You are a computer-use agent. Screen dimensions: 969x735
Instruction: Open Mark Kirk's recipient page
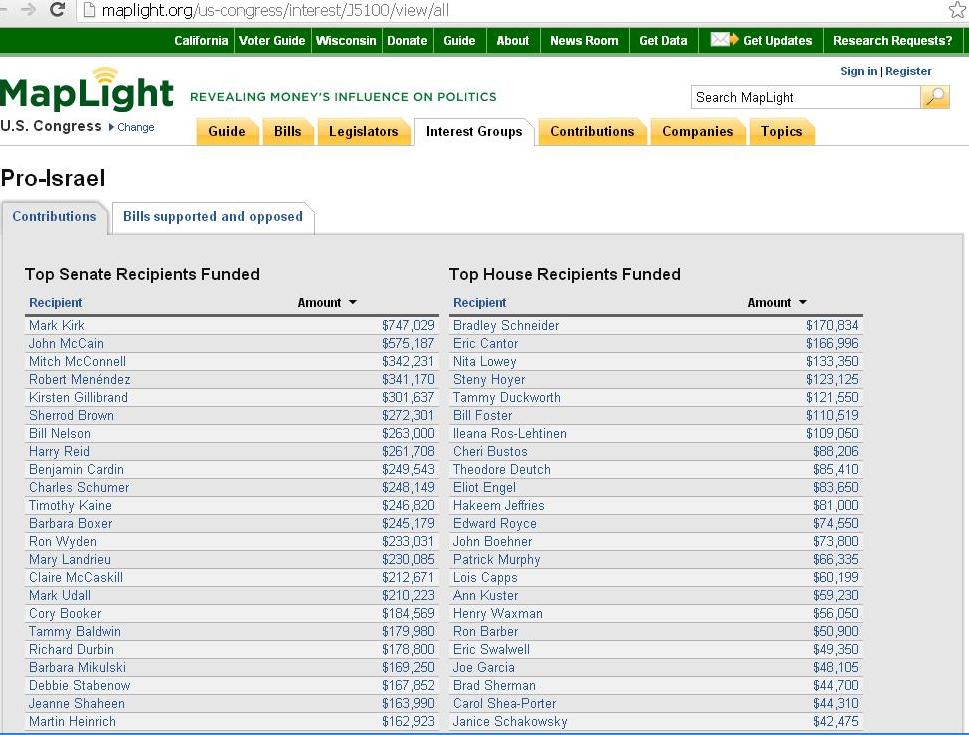click(57, 325)
